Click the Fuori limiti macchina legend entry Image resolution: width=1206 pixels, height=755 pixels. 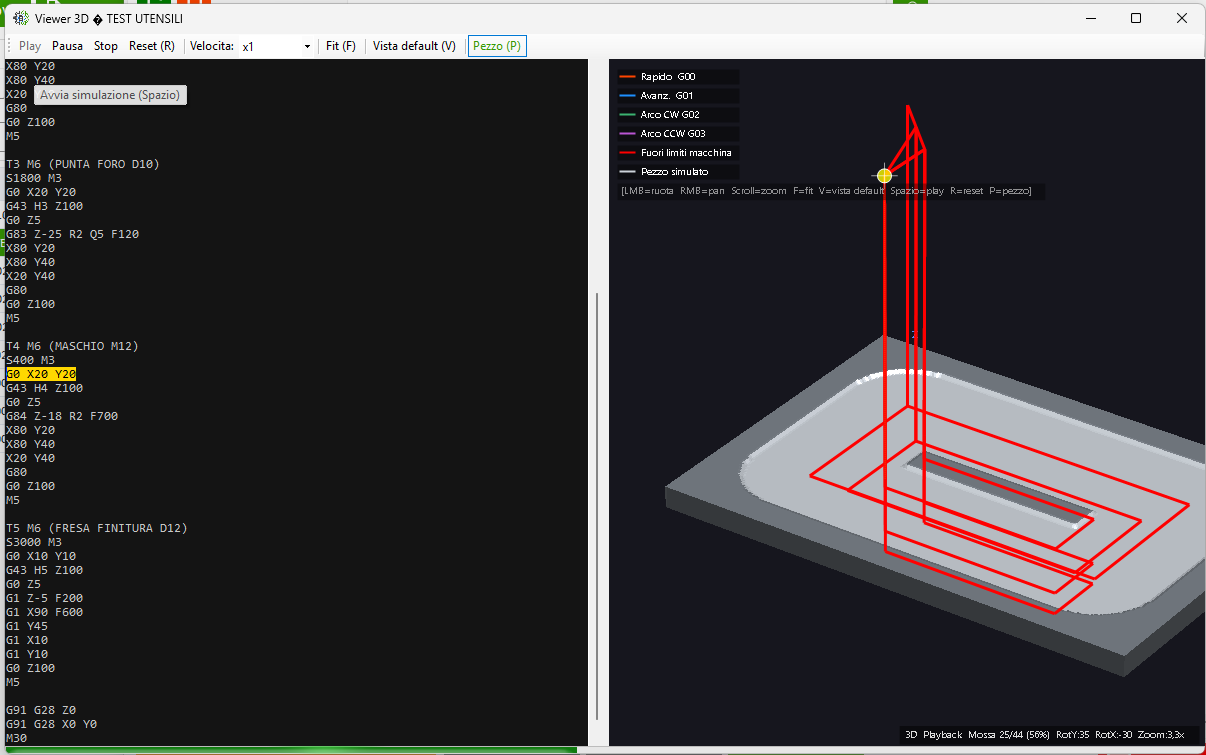click(x=678, y=153)
